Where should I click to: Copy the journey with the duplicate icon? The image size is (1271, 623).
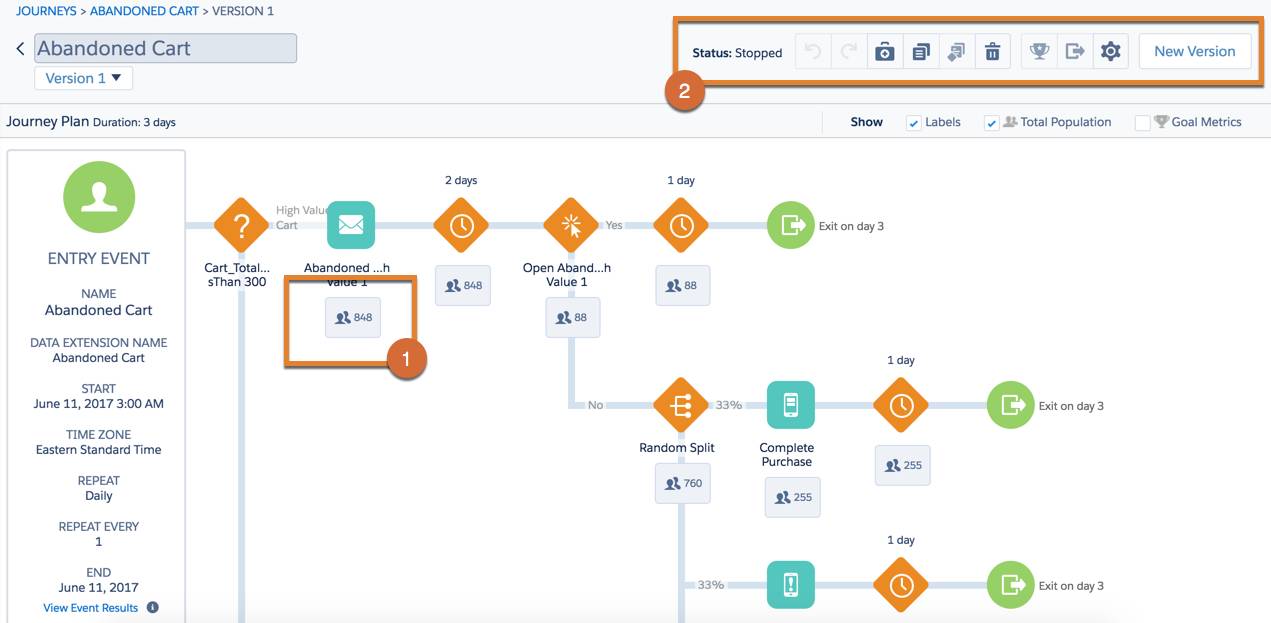921,51
